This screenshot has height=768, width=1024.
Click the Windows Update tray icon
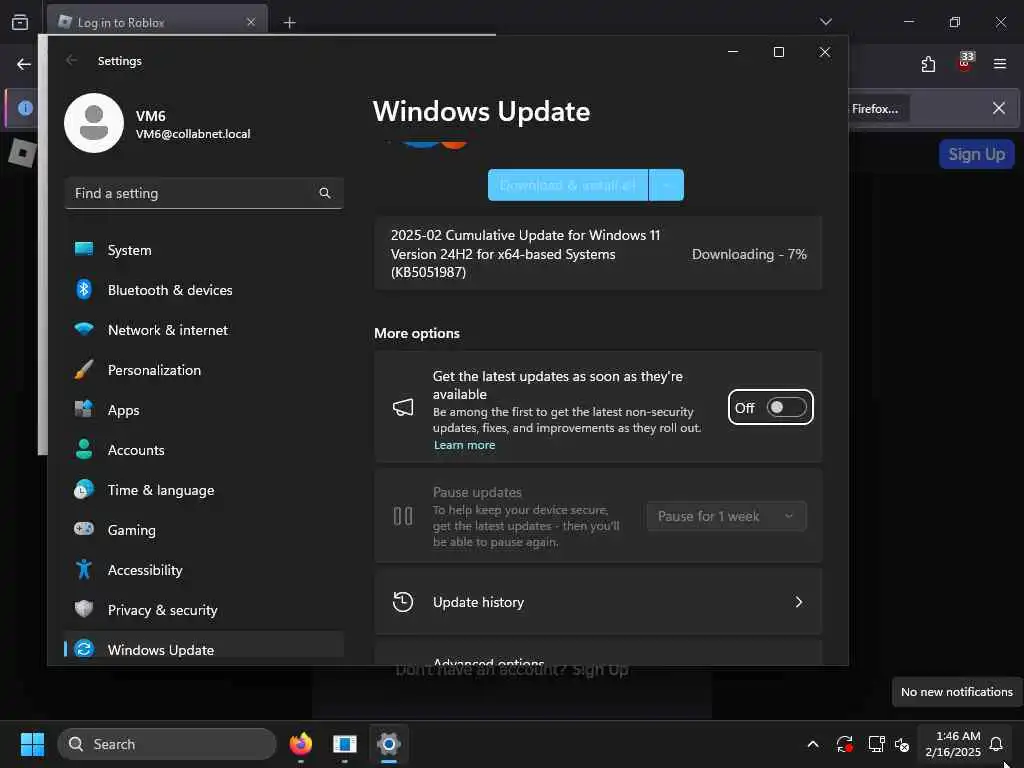(x=844, y=744)
